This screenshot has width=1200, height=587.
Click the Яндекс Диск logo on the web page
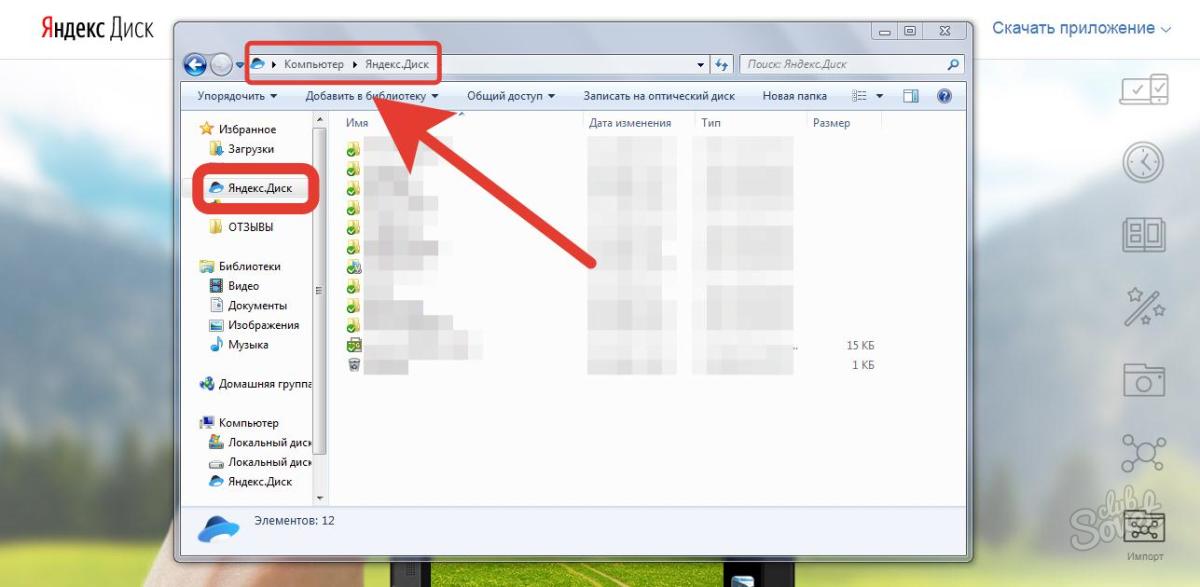[97, 28]
